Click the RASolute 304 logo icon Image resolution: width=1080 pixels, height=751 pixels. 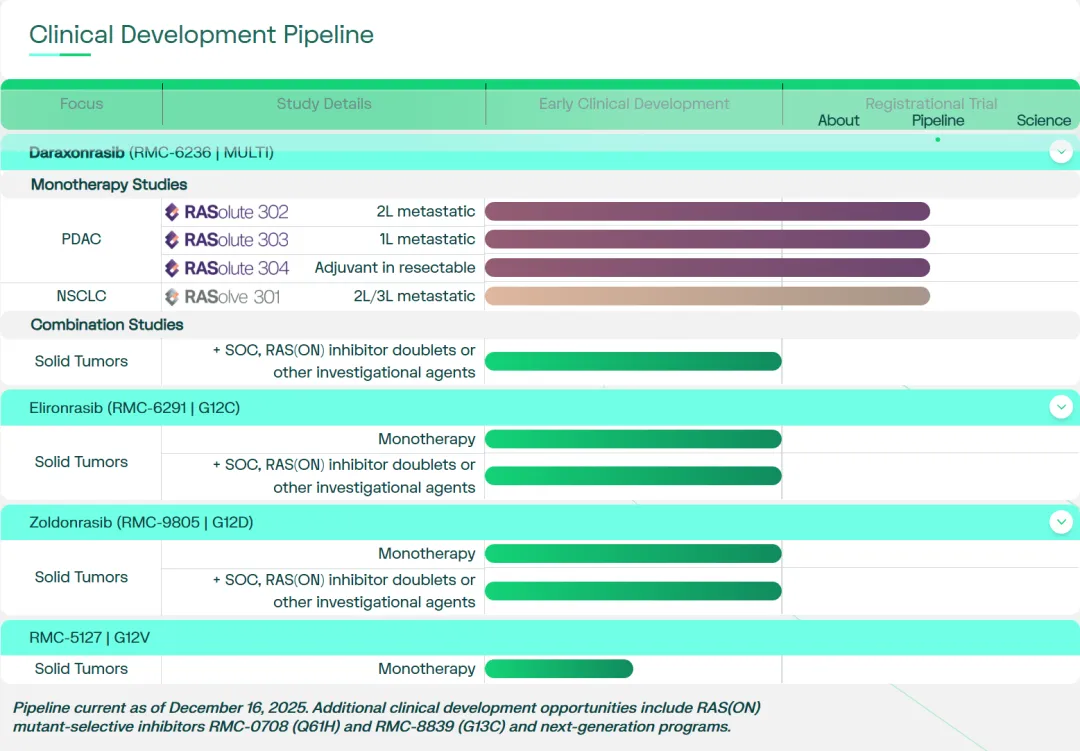pyautogui.click(x=172, y=268)
